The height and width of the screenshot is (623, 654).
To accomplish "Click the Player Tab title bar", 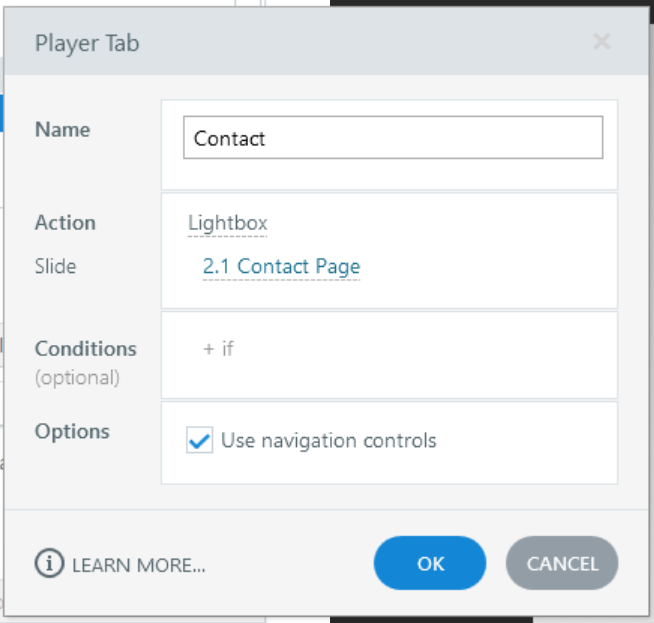I will pyautogui.click(x=300, y=42).
